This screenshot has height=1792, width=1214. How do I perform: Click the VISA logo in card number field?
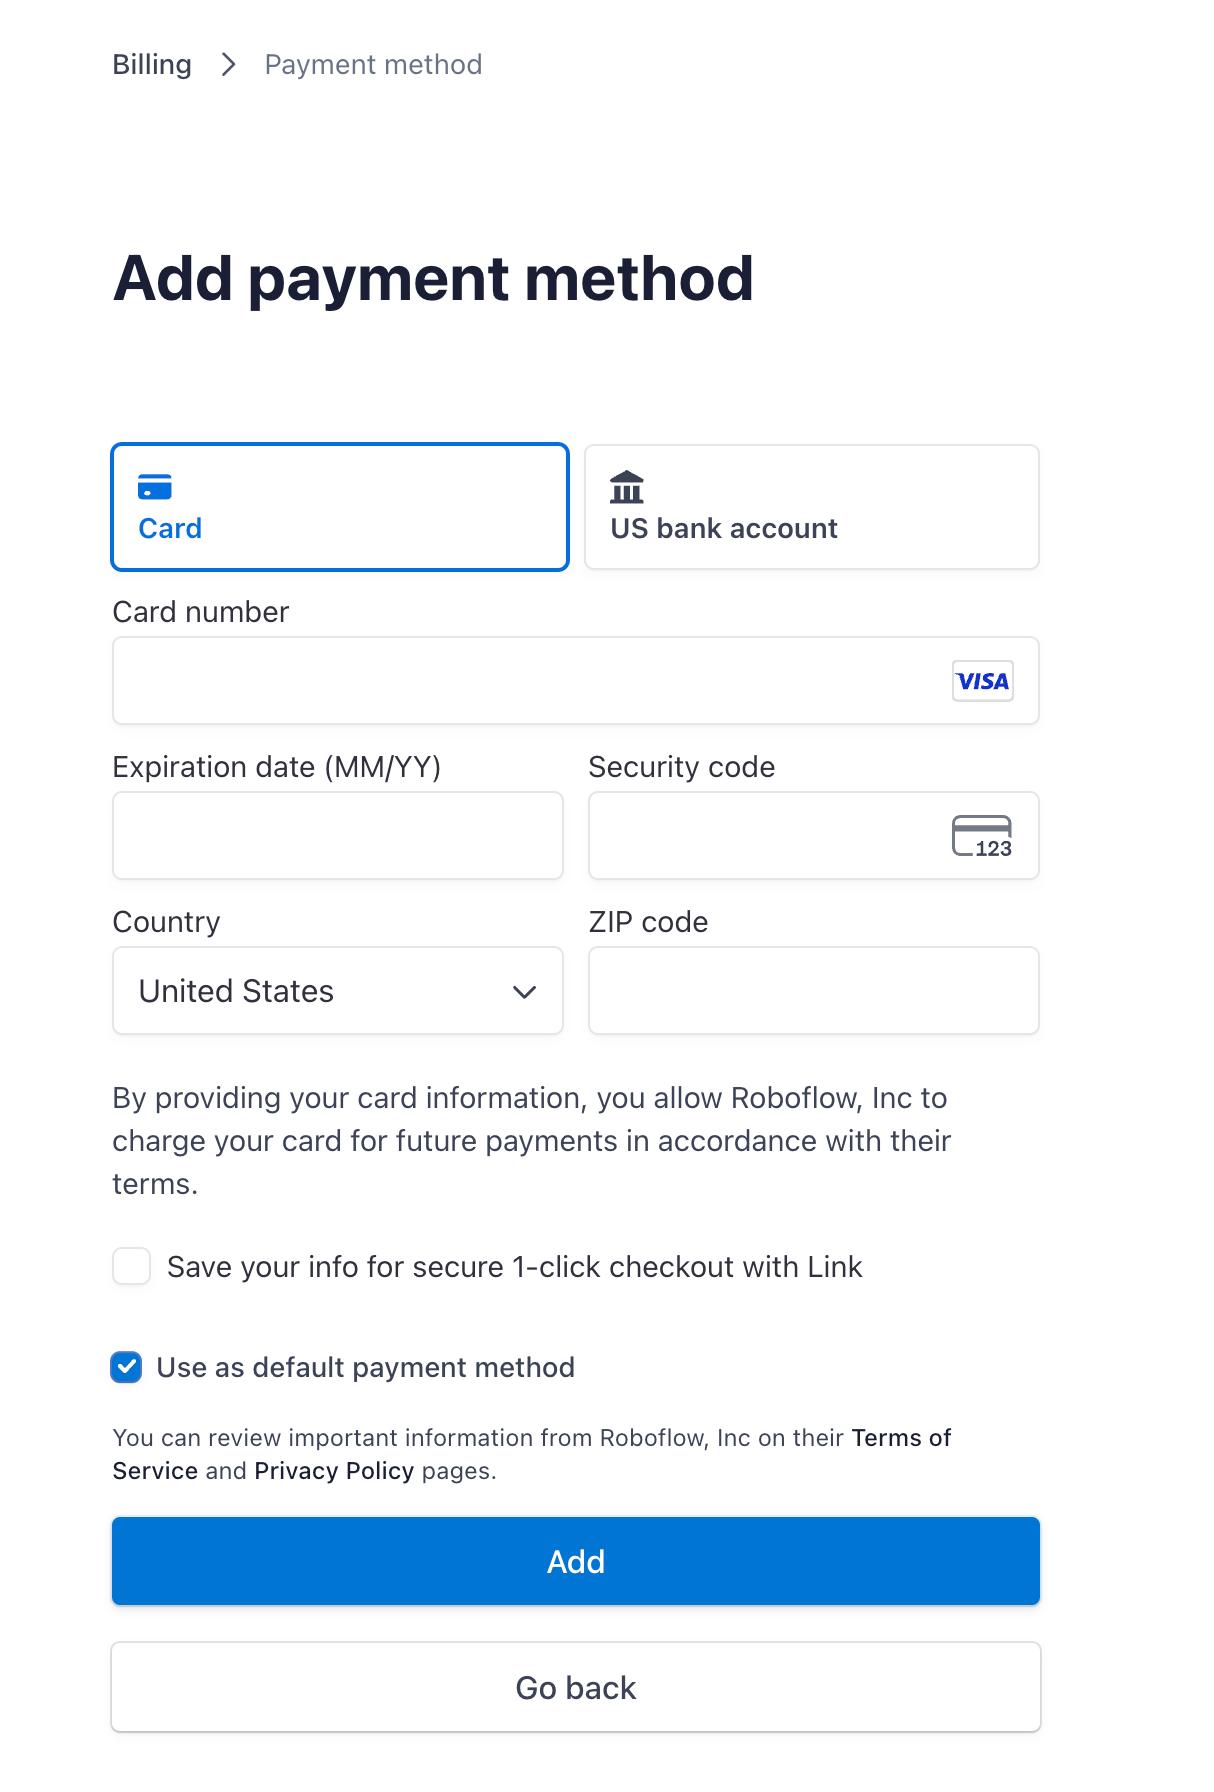pos(982,681)
